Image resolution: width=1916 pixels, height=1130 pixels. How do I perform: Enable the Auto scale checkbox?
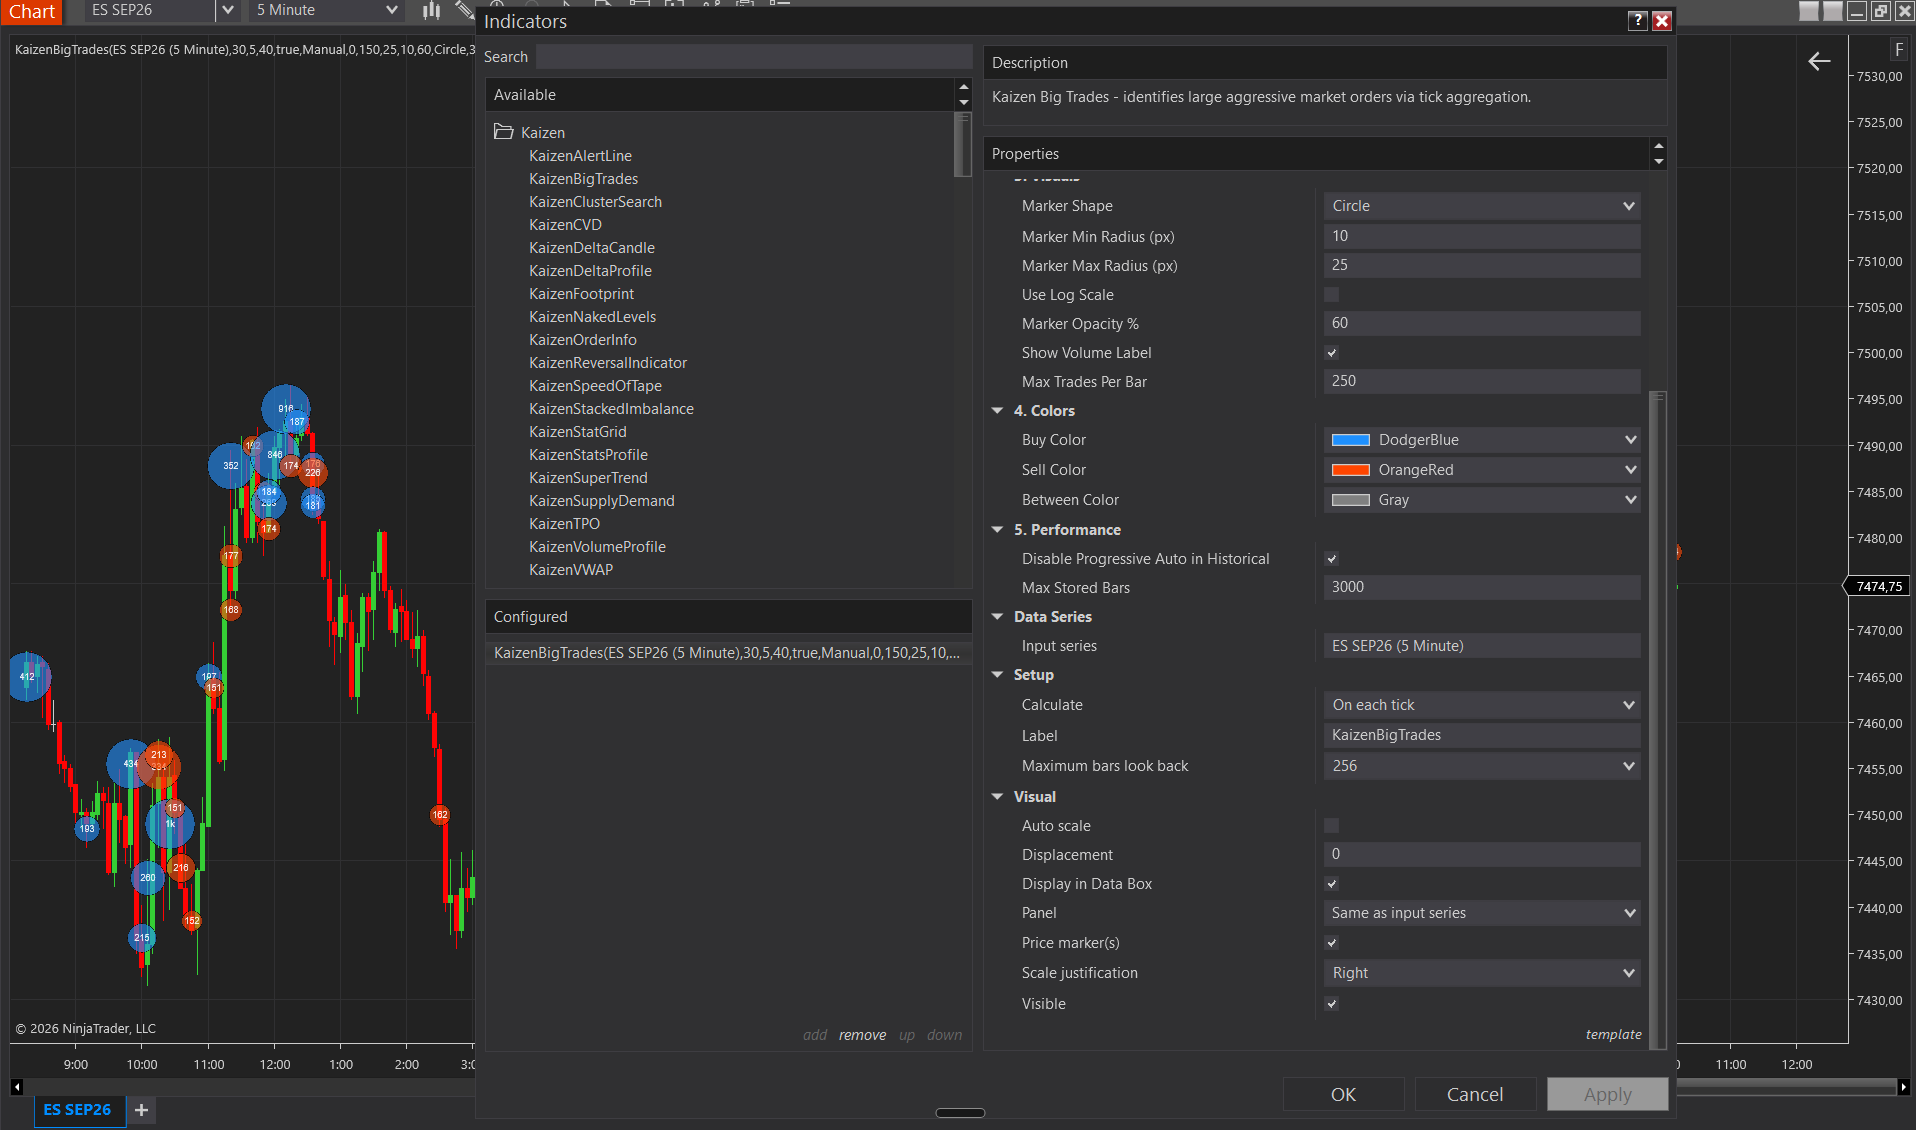(x=1331, y=826)
